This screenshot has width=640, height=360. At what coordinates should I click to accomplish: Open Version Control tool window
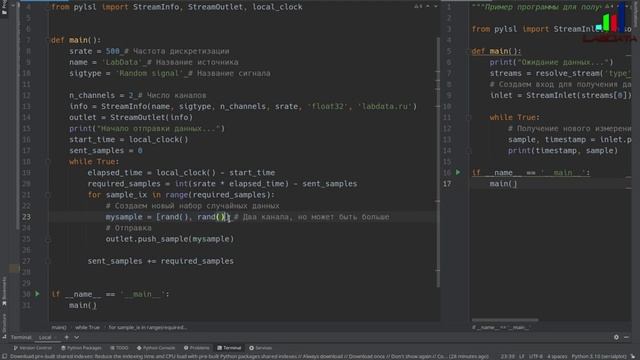tap(33, 348)
